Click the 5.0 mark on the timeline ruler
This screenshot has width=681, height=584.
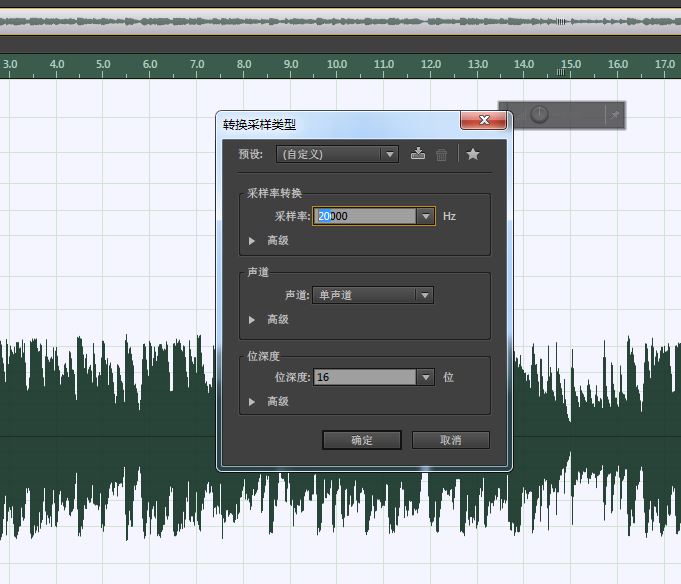point(103,65)
